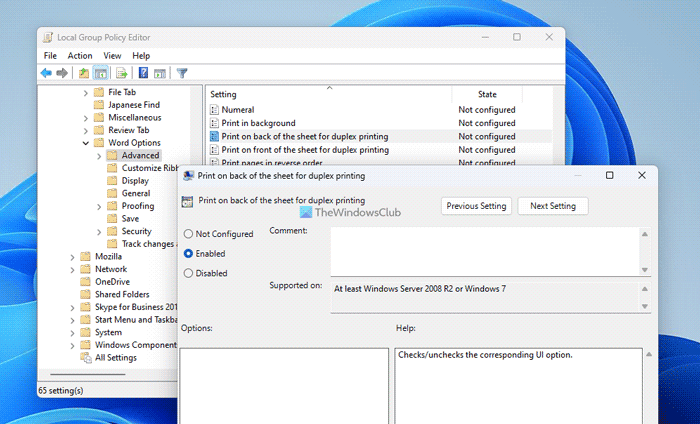The image size is (700, 424).
Task: Expand the Miscellaneous tree node
Action: [85, 118]
